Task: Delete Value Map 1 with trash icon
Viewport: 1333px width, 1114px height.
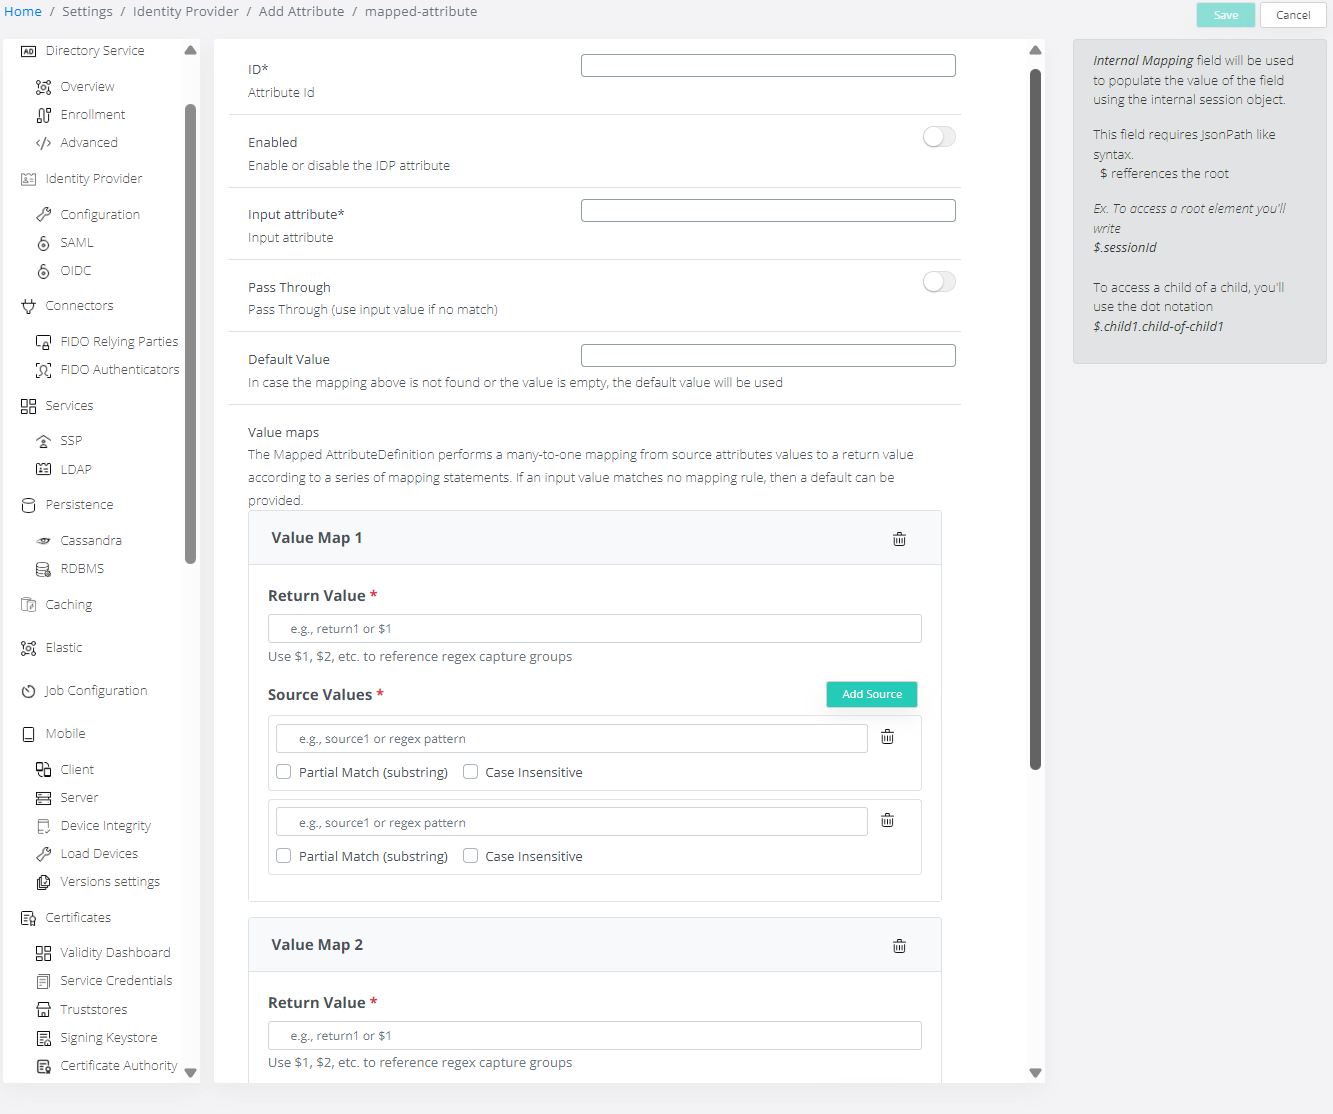Action: (x=899, y=539)
